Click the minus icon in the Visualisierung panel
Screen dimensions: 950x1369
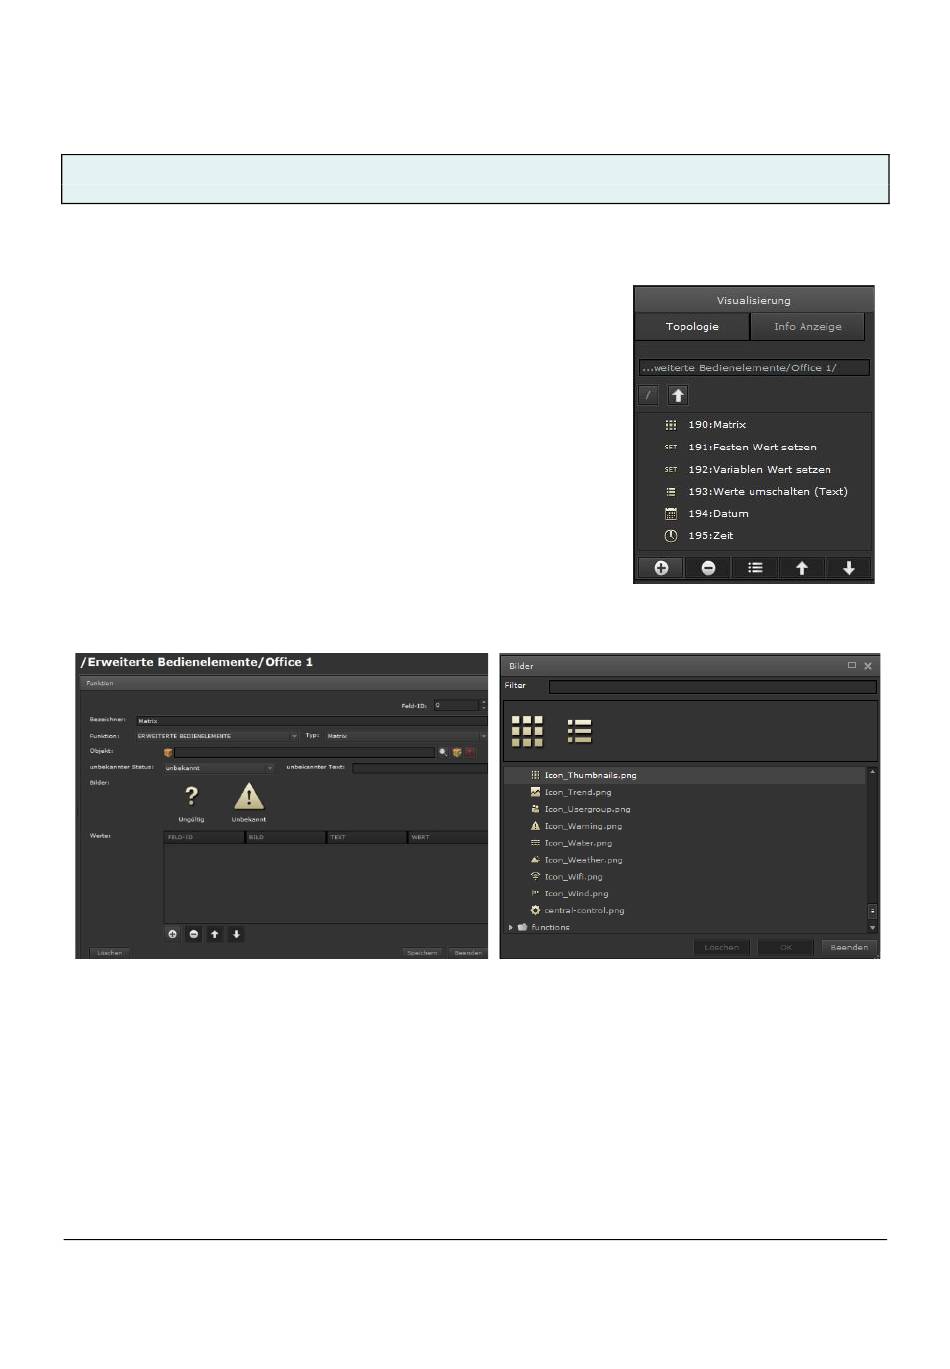pyautogui.click(x=708, y=568)
